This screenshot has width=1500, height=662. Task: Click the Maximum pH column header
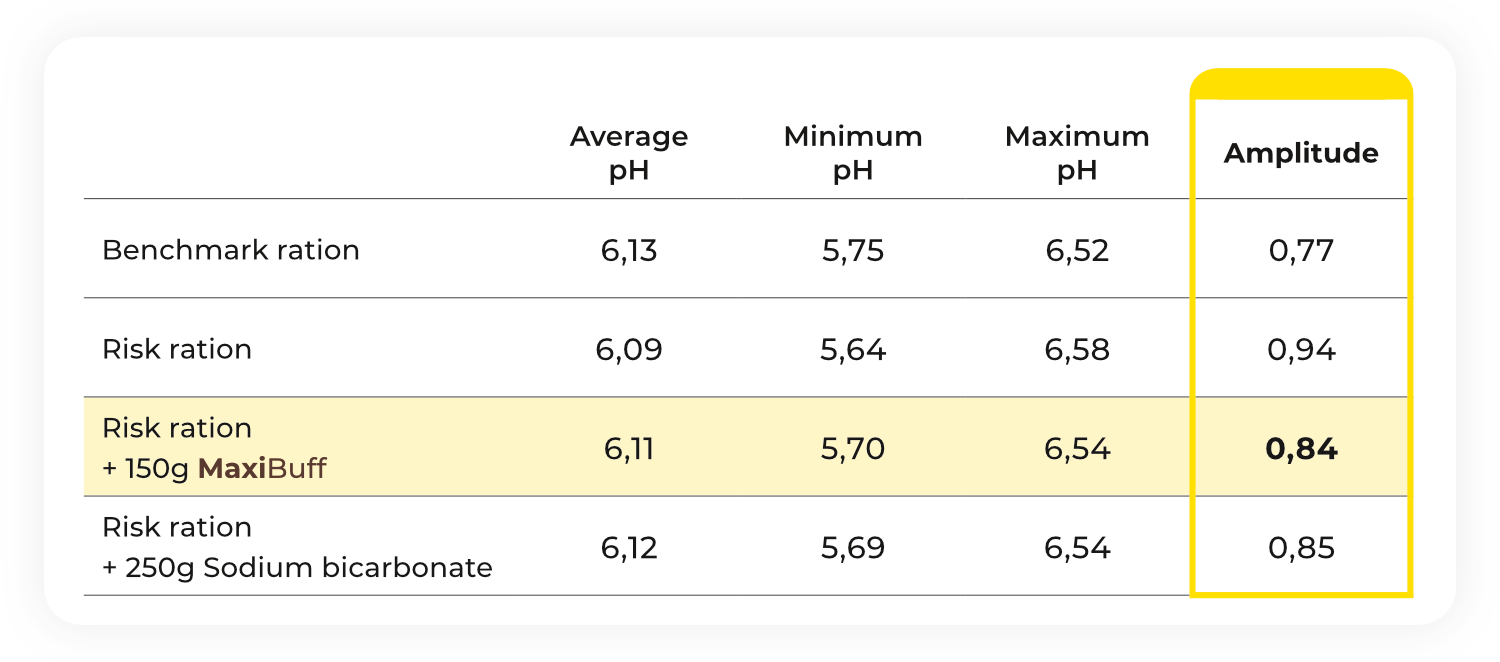pyautogui.click(x=1077, y=153)
